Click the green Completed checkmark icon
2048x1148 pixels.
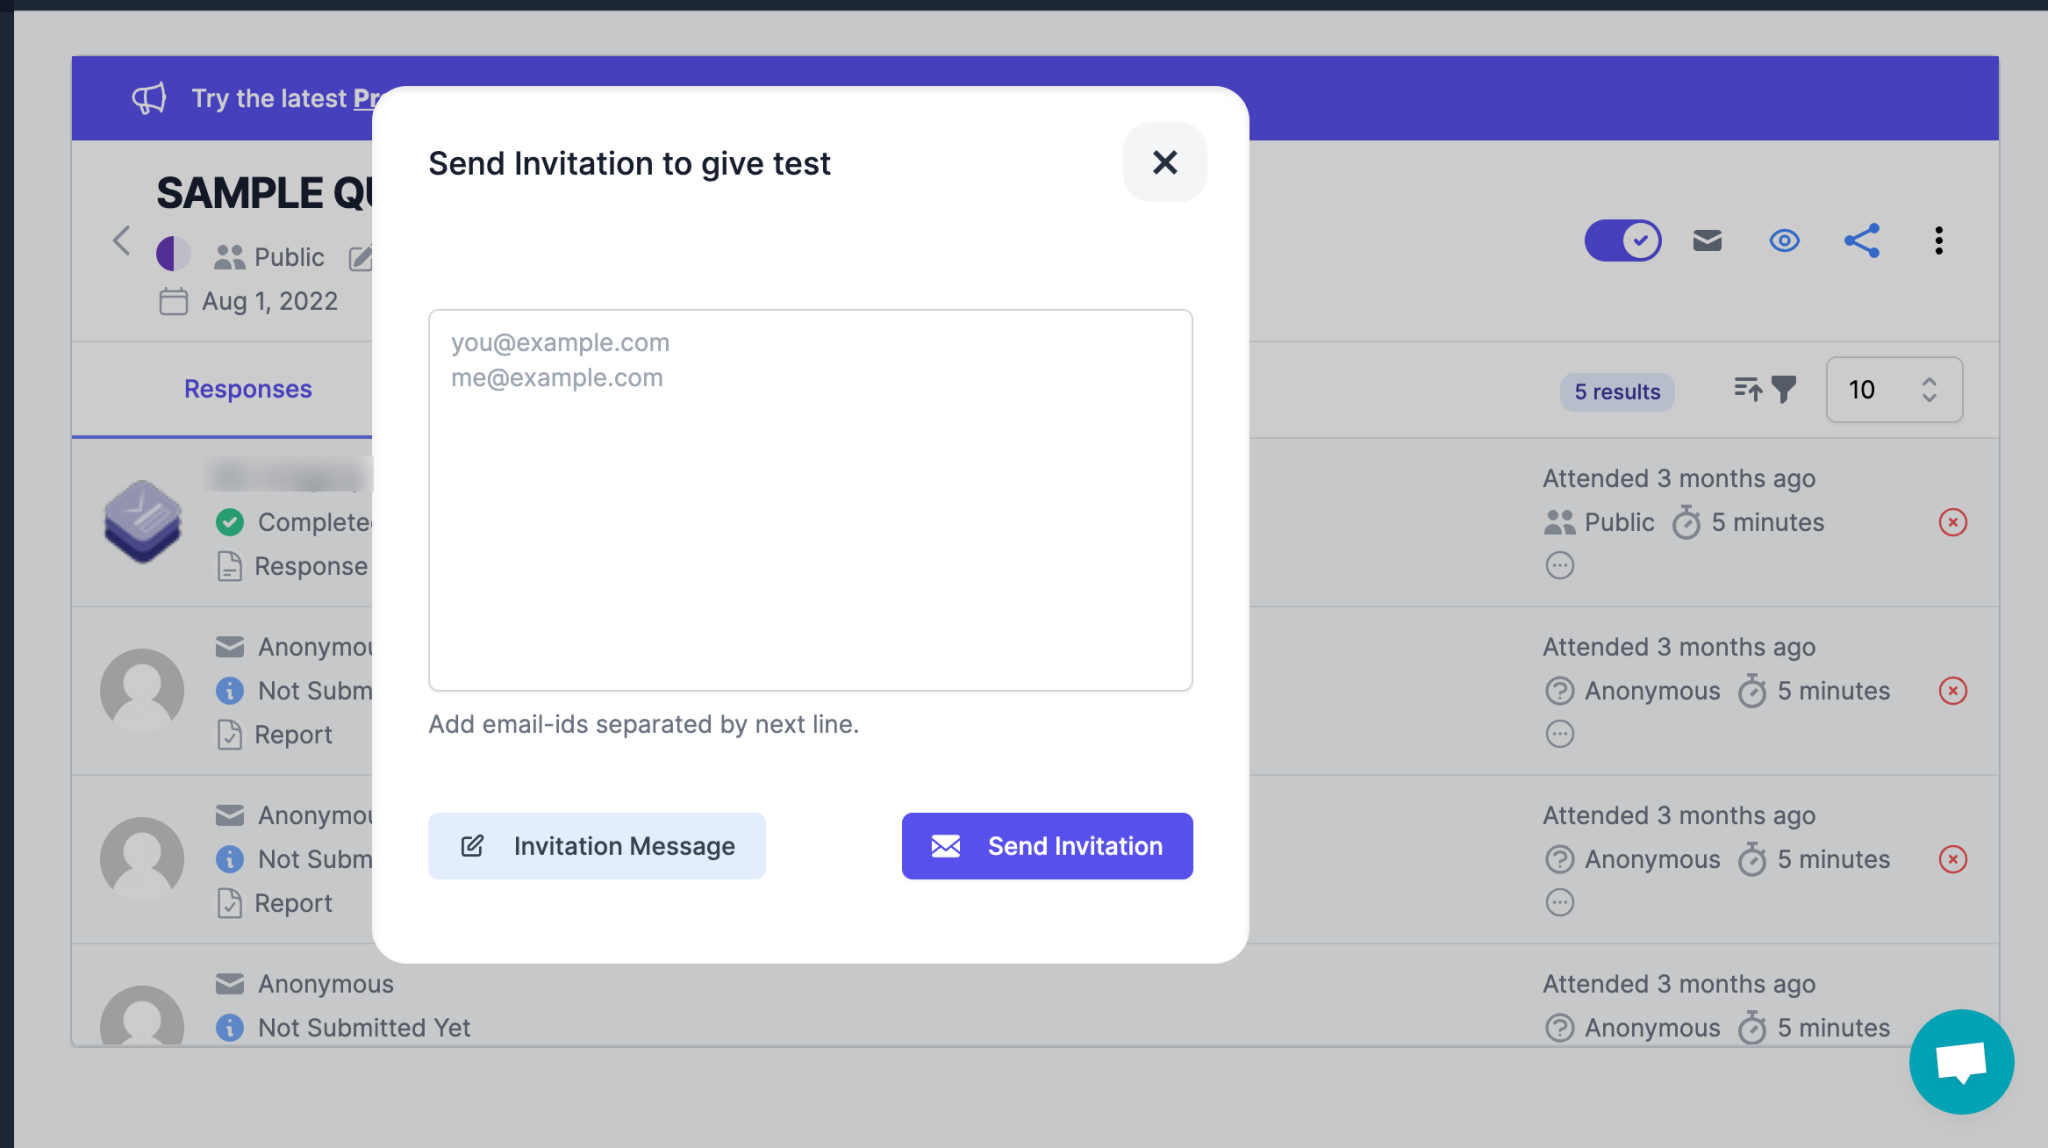click(x=229, y=522)
